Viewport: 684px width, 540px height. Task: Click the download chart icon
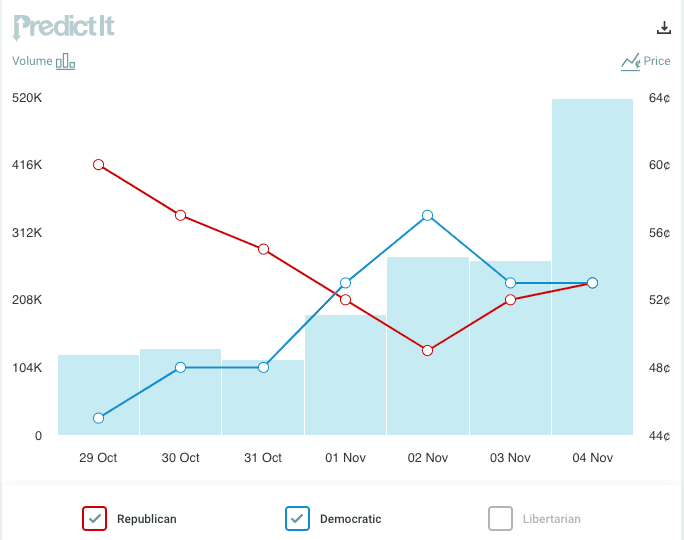pos(662,28)
